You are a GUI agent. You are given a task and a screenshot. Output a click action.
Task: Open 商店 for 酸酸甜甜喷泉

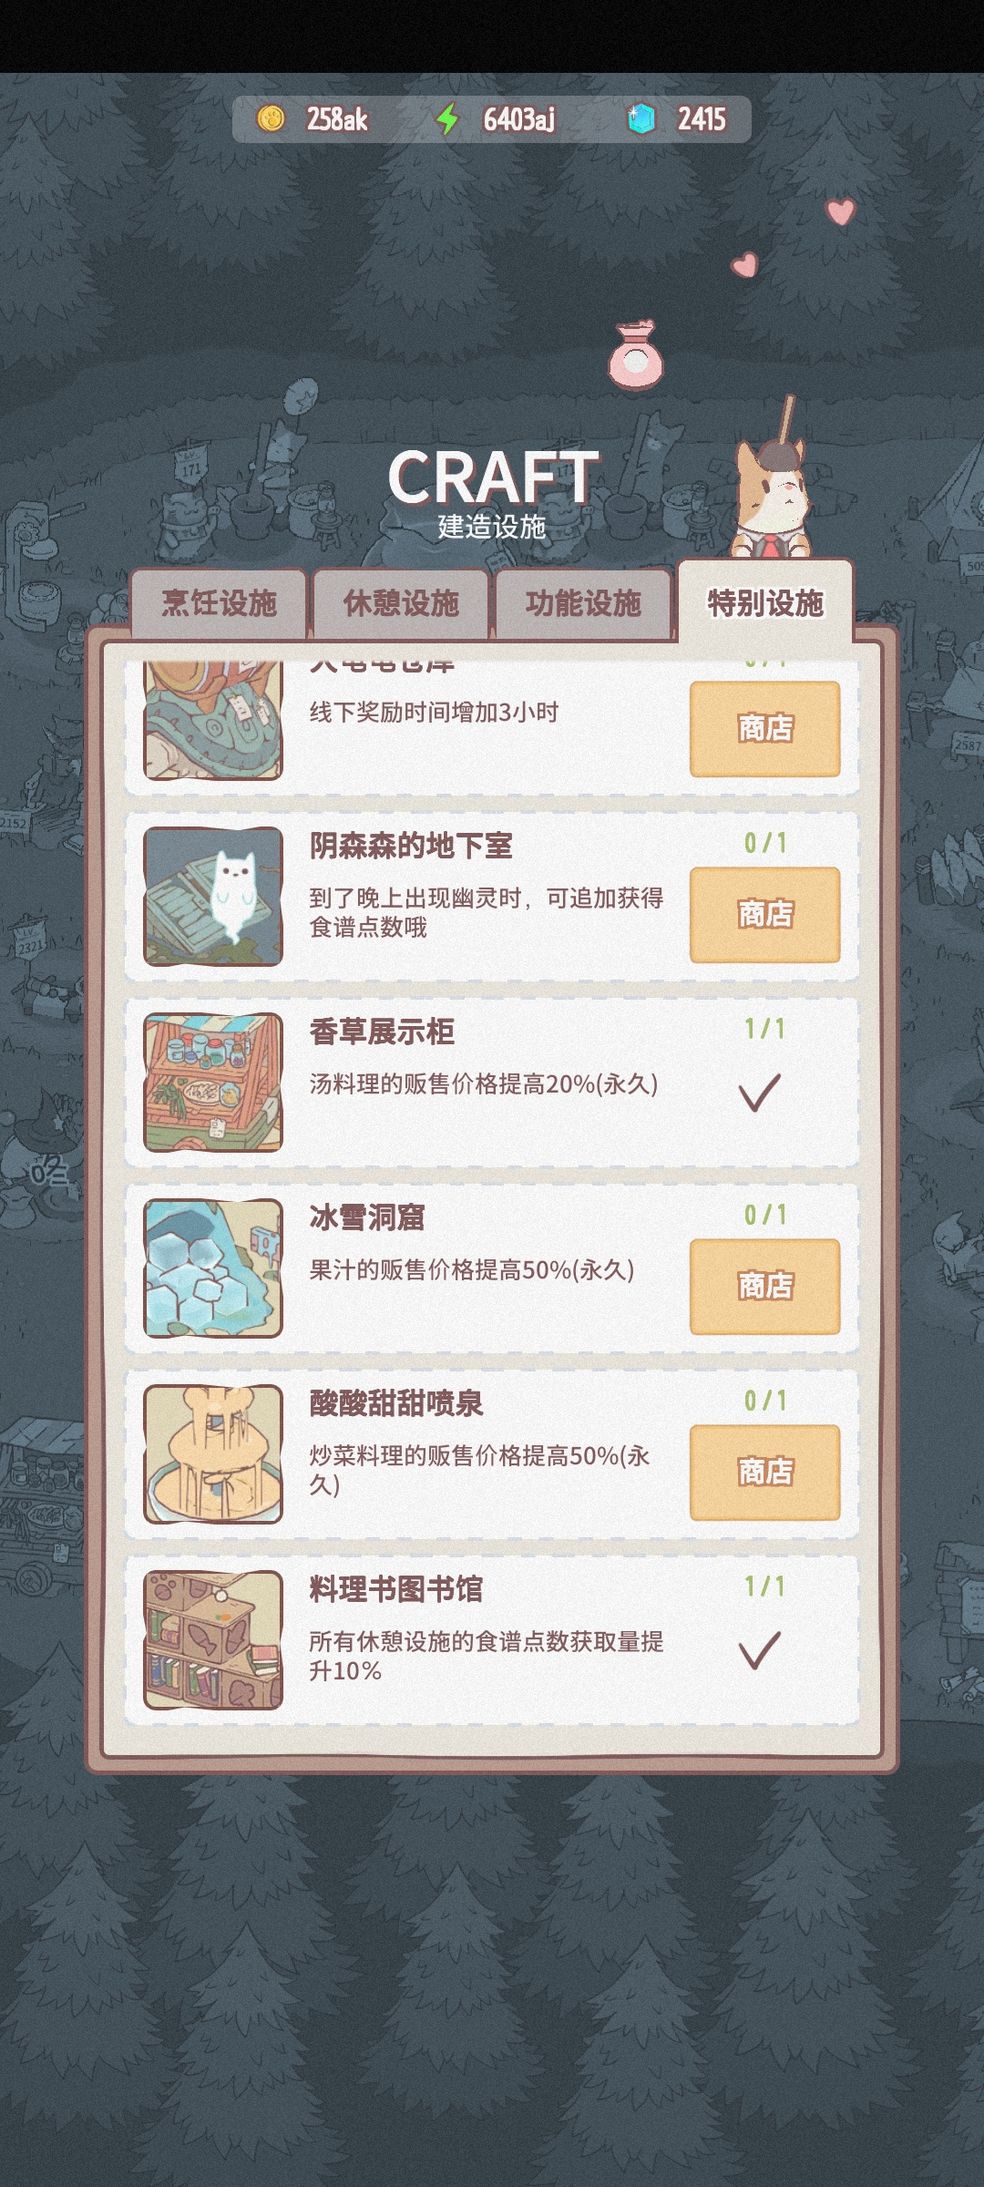[765, 1472]
